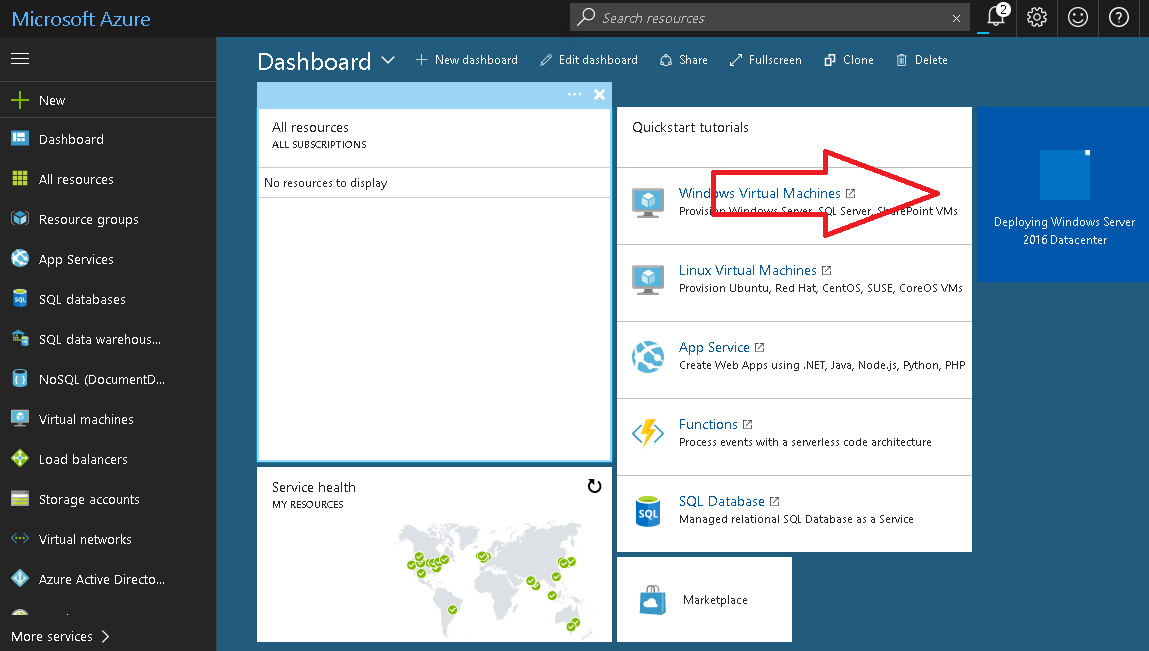
Task: Open the help question mark icon
Action: pyautogui.click(x=1119, y=17)
